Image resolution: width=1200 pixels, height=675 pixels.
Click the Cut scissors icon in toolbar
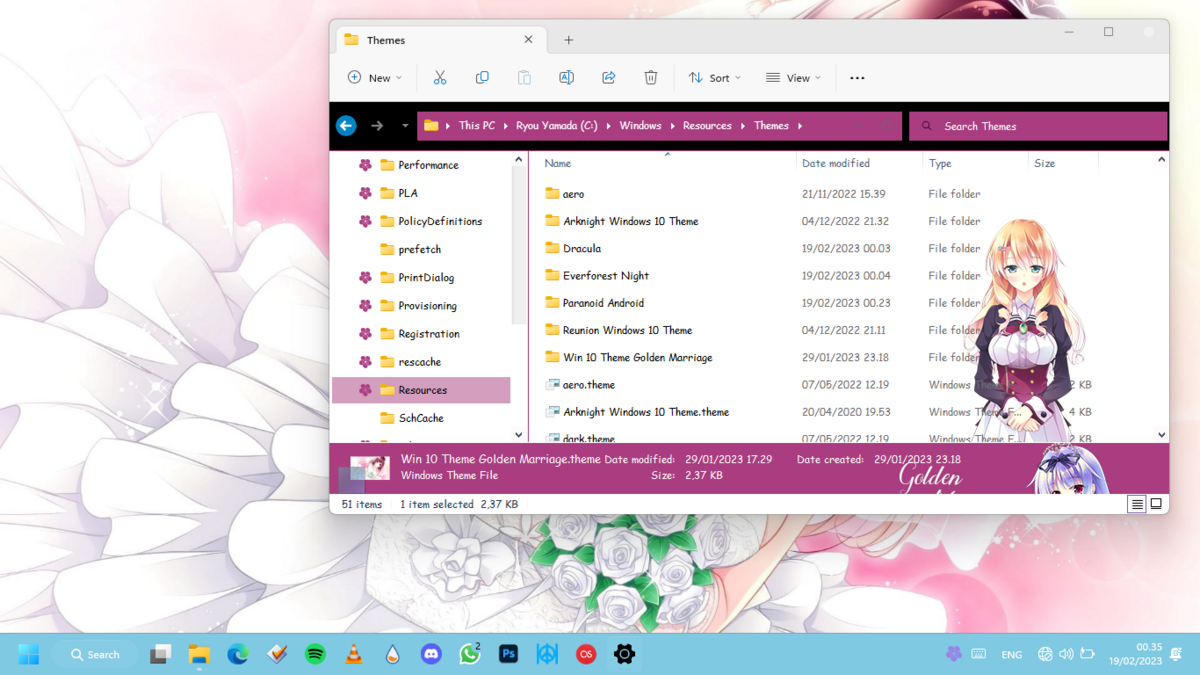[x=440, y=78]
